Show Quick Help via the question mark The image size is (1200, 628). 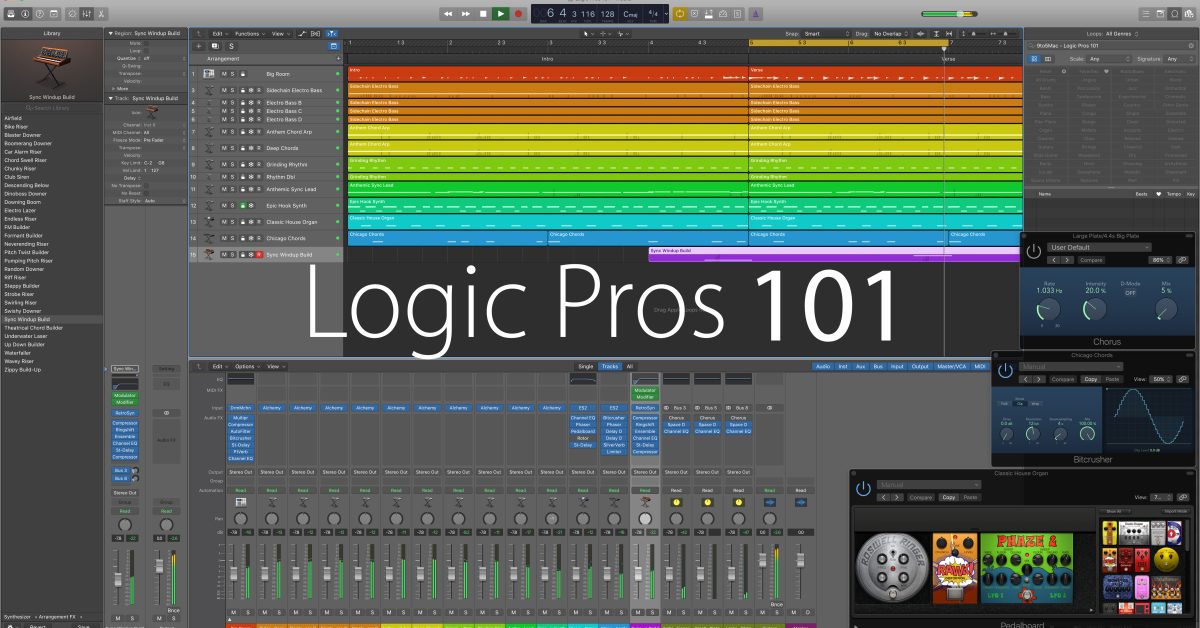tap(40, 14)
